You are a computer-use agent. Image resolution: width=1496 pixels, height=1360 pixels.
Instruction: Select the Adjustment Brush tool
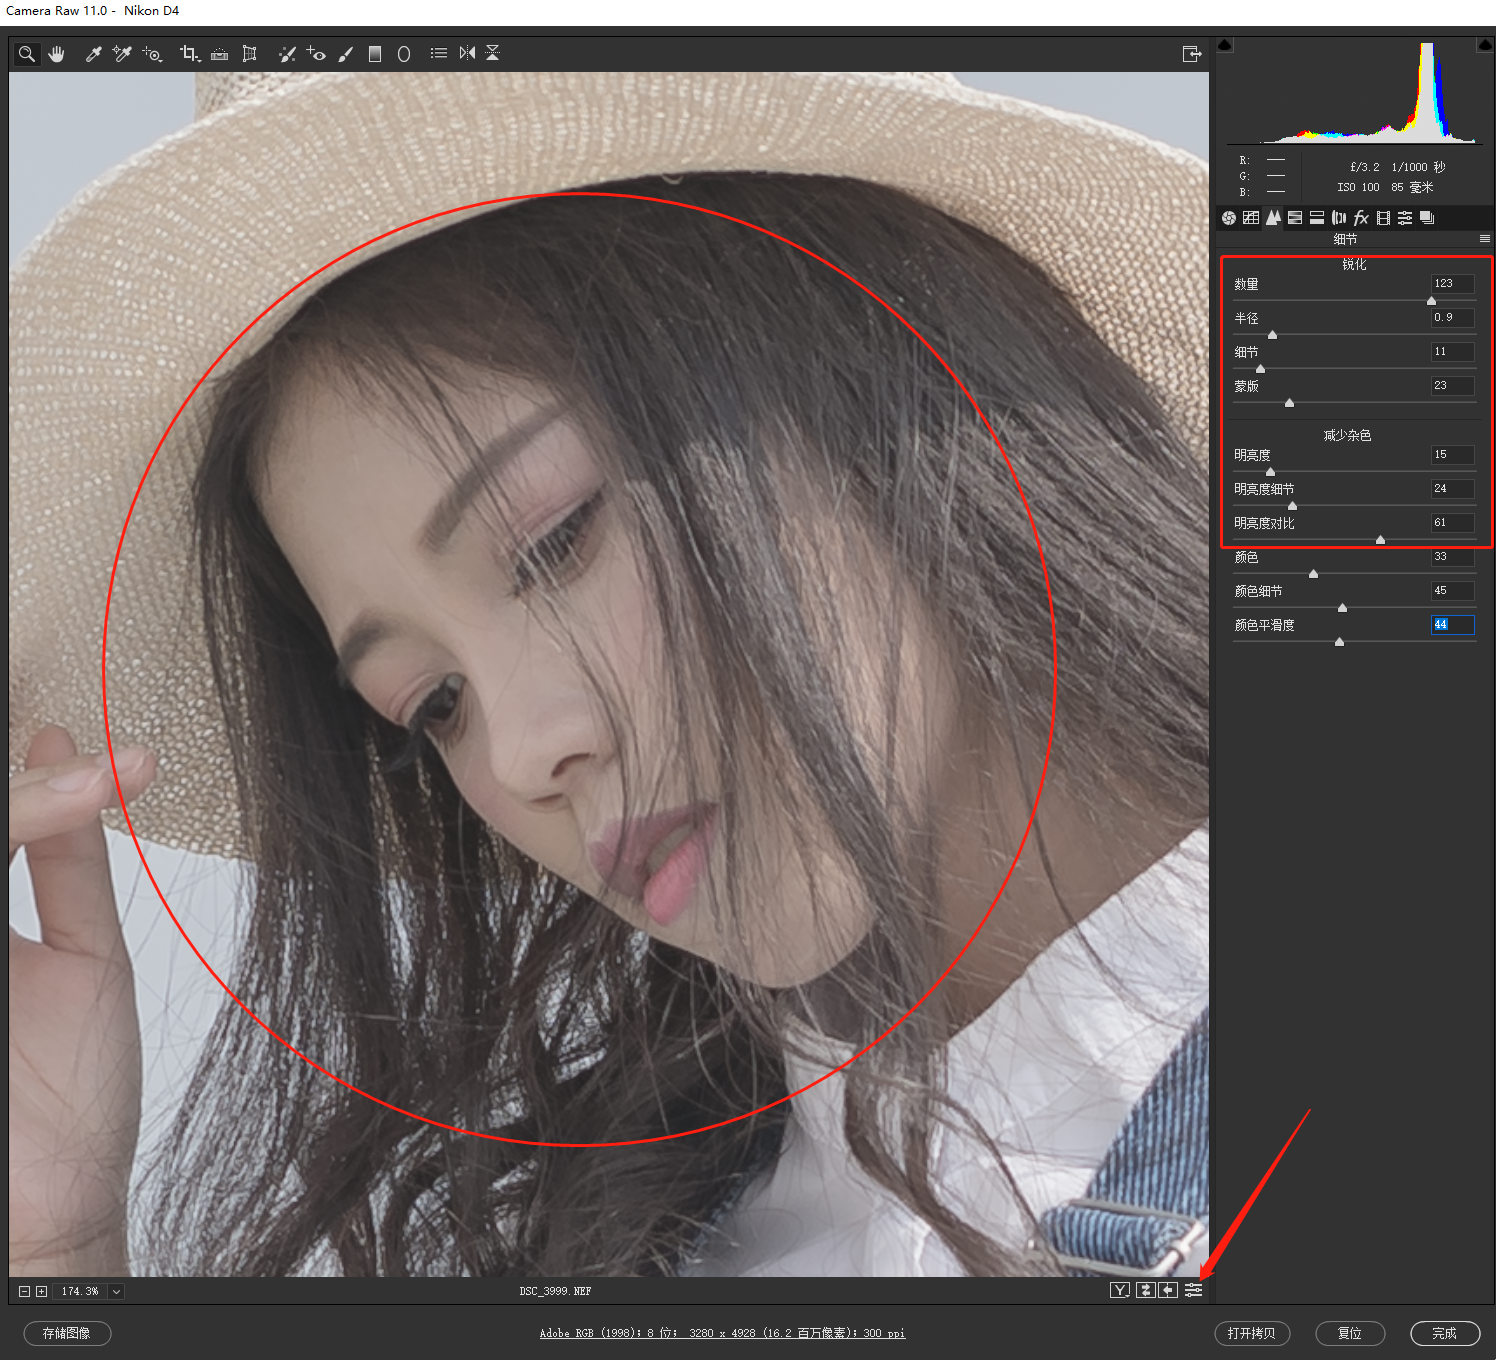(346, 54)
